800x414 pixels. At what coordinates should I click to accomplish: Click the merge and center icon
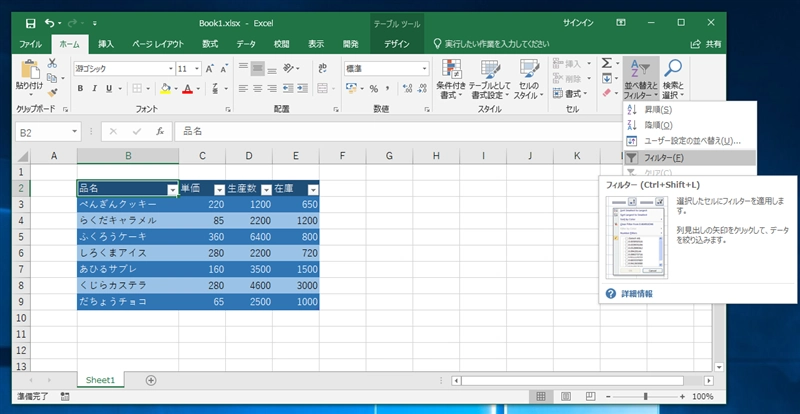click(322, 88)
